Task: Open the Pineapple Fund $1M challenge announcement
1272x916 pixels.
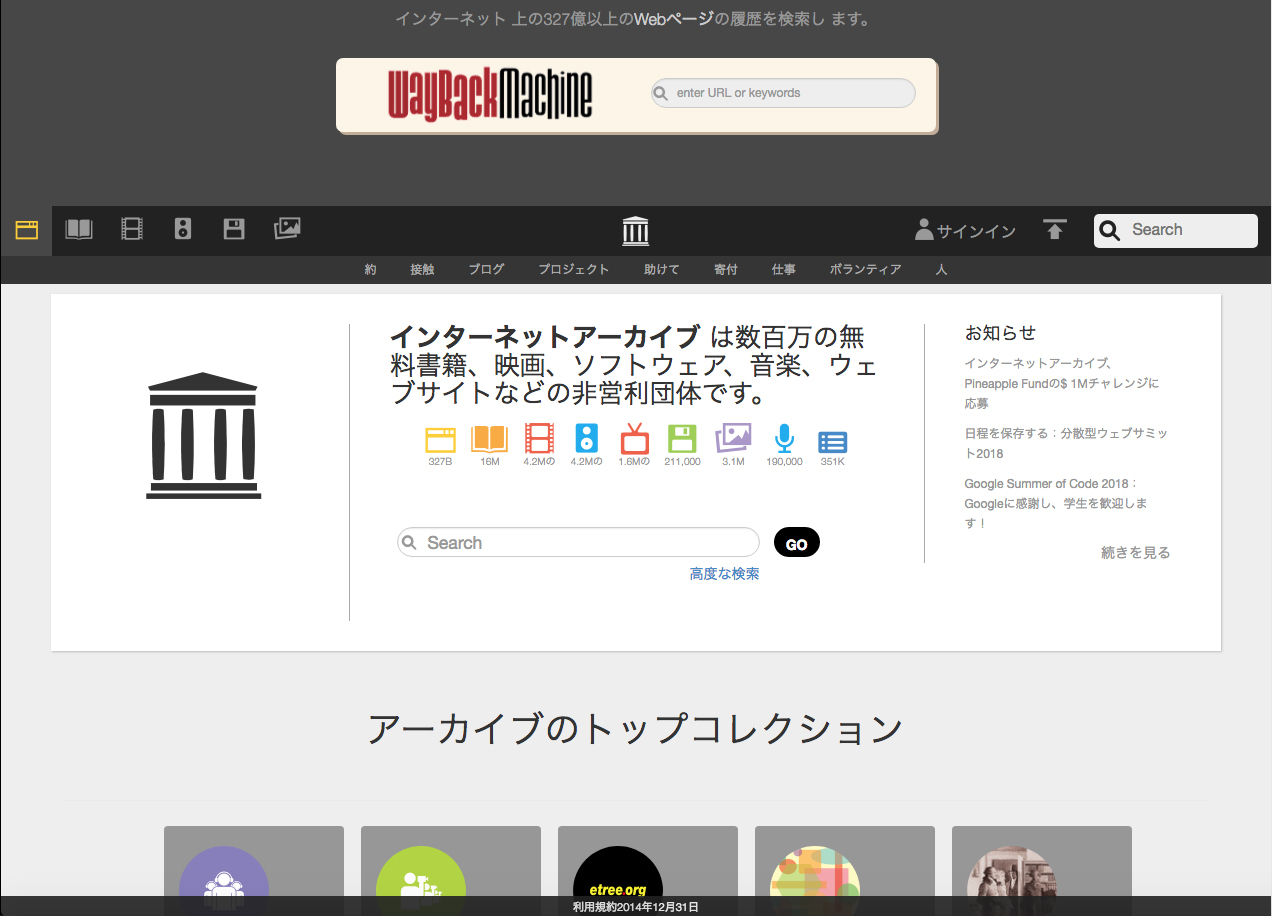Action: pos(1062,383)
